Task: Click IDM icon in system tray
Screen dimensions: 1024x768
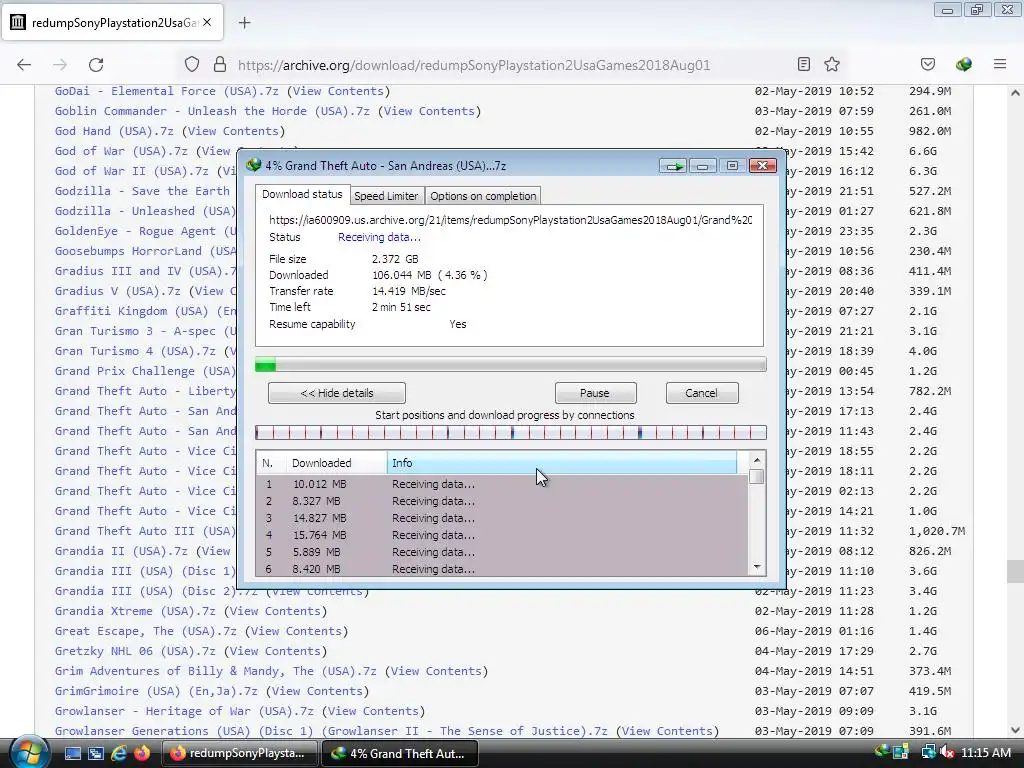Action: [x=882, y=752]
